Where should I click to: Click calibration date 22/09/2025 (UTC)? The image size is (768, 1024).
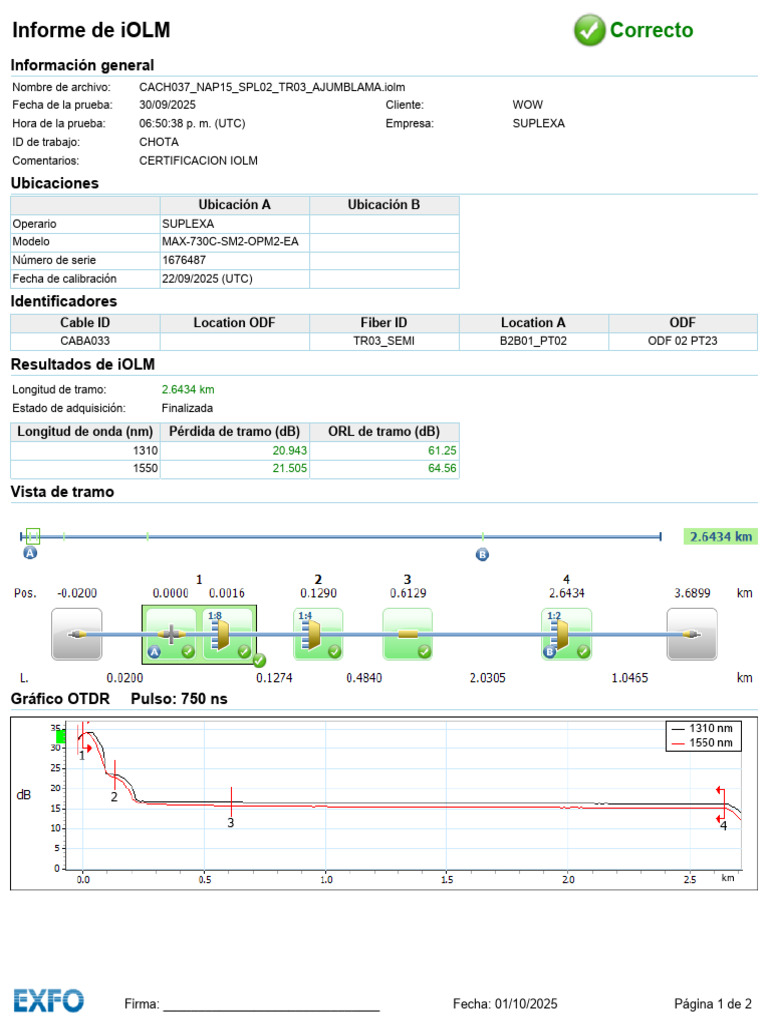234,279
